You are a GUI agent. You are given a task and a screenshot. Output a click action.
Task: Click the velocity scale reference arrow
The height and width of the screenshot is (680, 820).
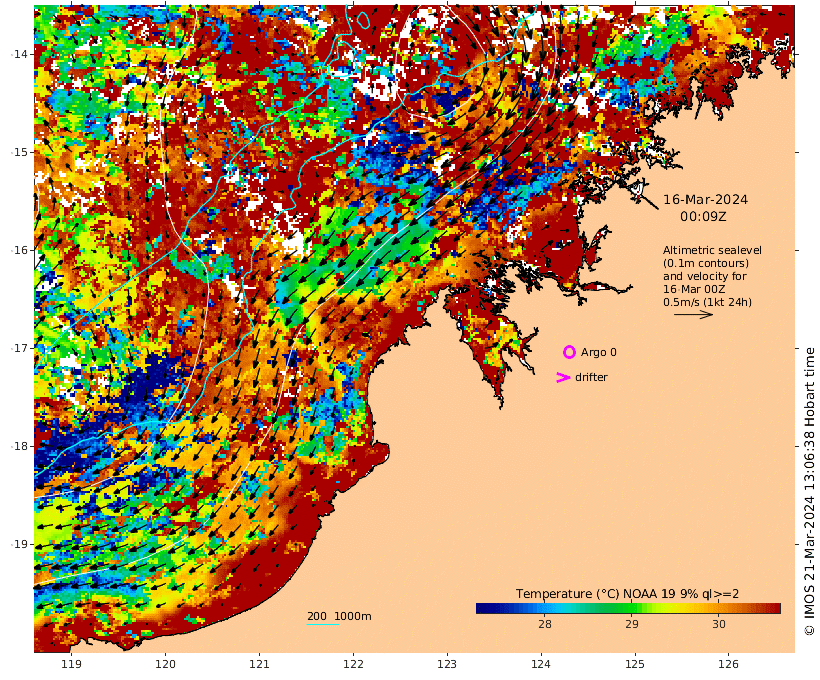tap(693, 314)
